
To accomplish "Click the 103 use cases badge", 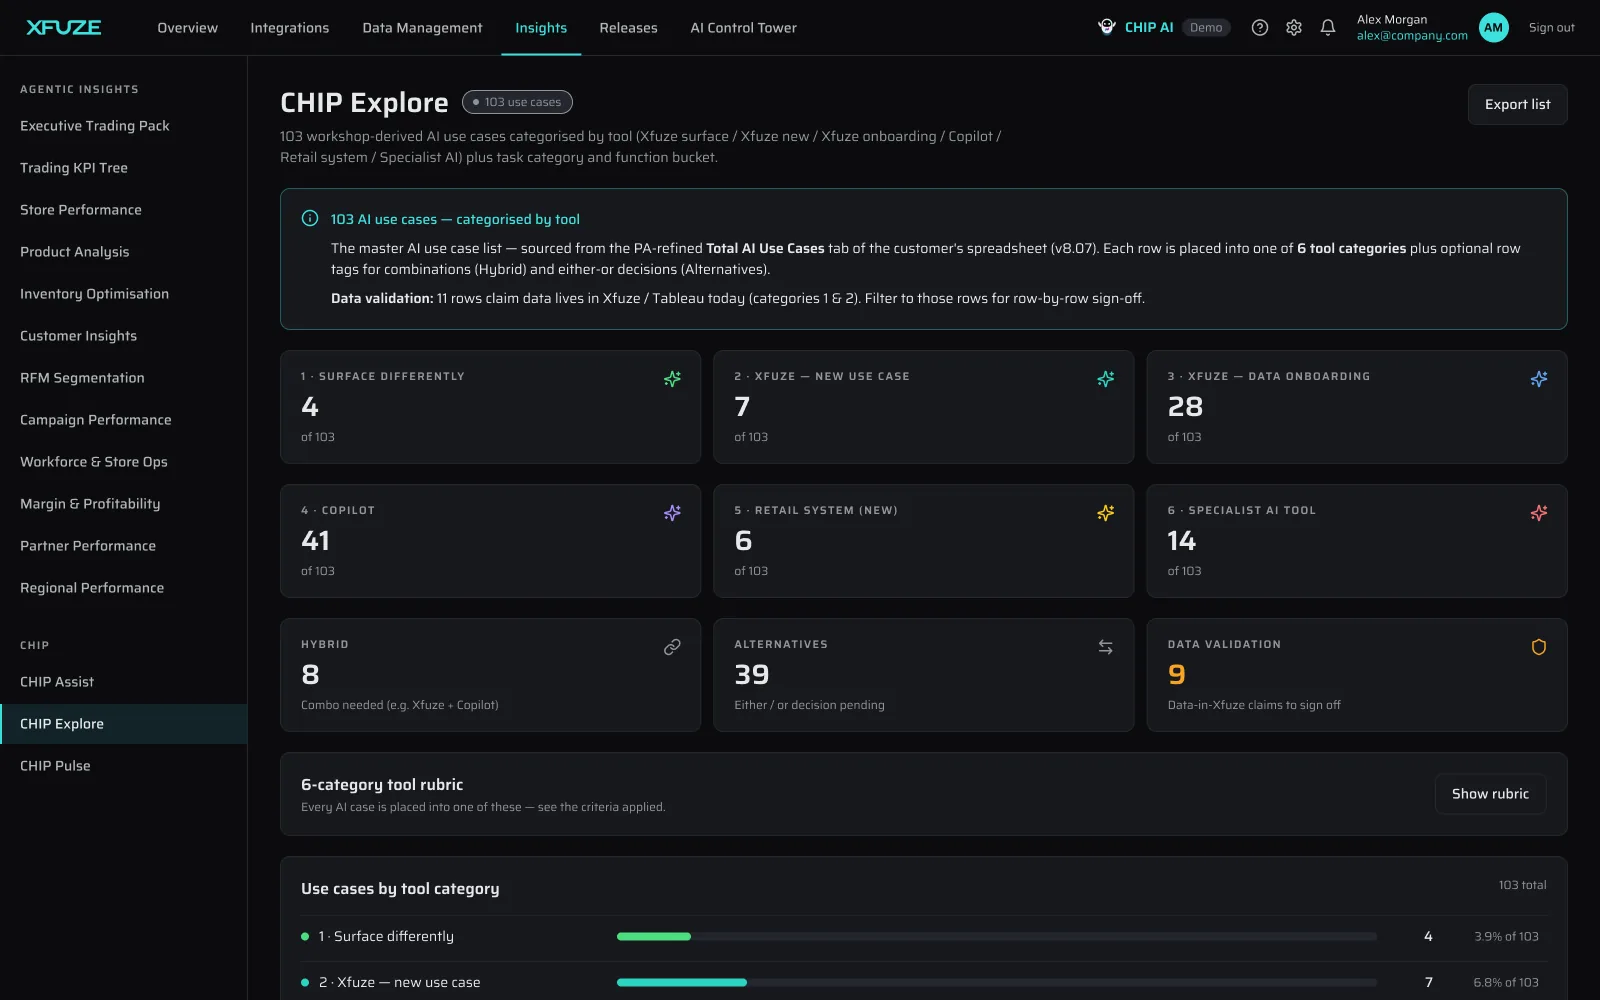I will point(517,102).
